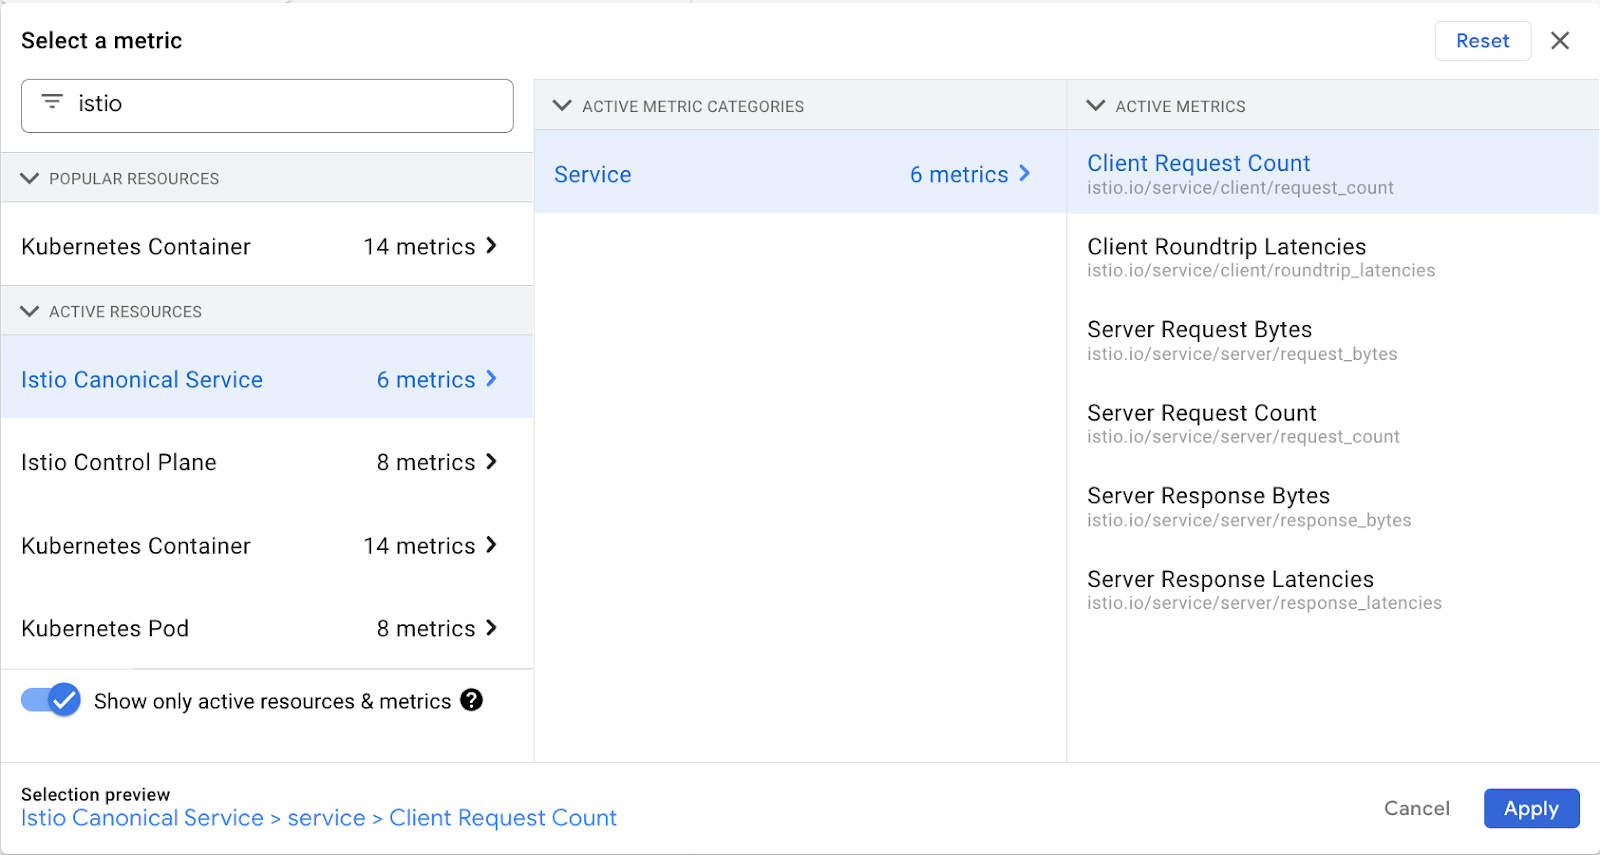Viewport: 1600px width, 855px height.
Task: Click the help icon next to active resources toggle
Action: tap(472, 700)
